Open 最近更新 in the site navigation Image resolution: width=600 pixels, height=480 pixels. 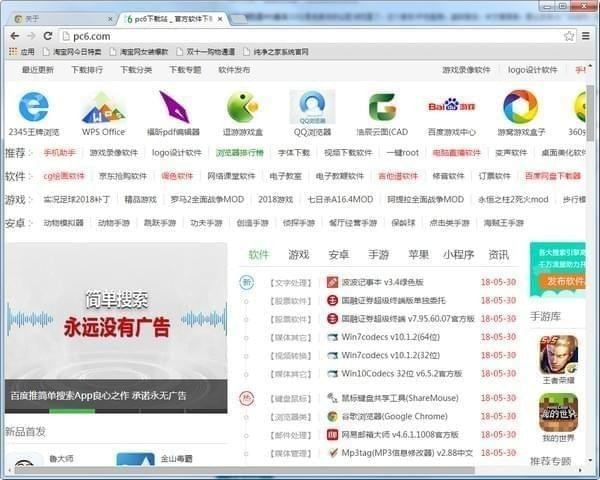38,70
